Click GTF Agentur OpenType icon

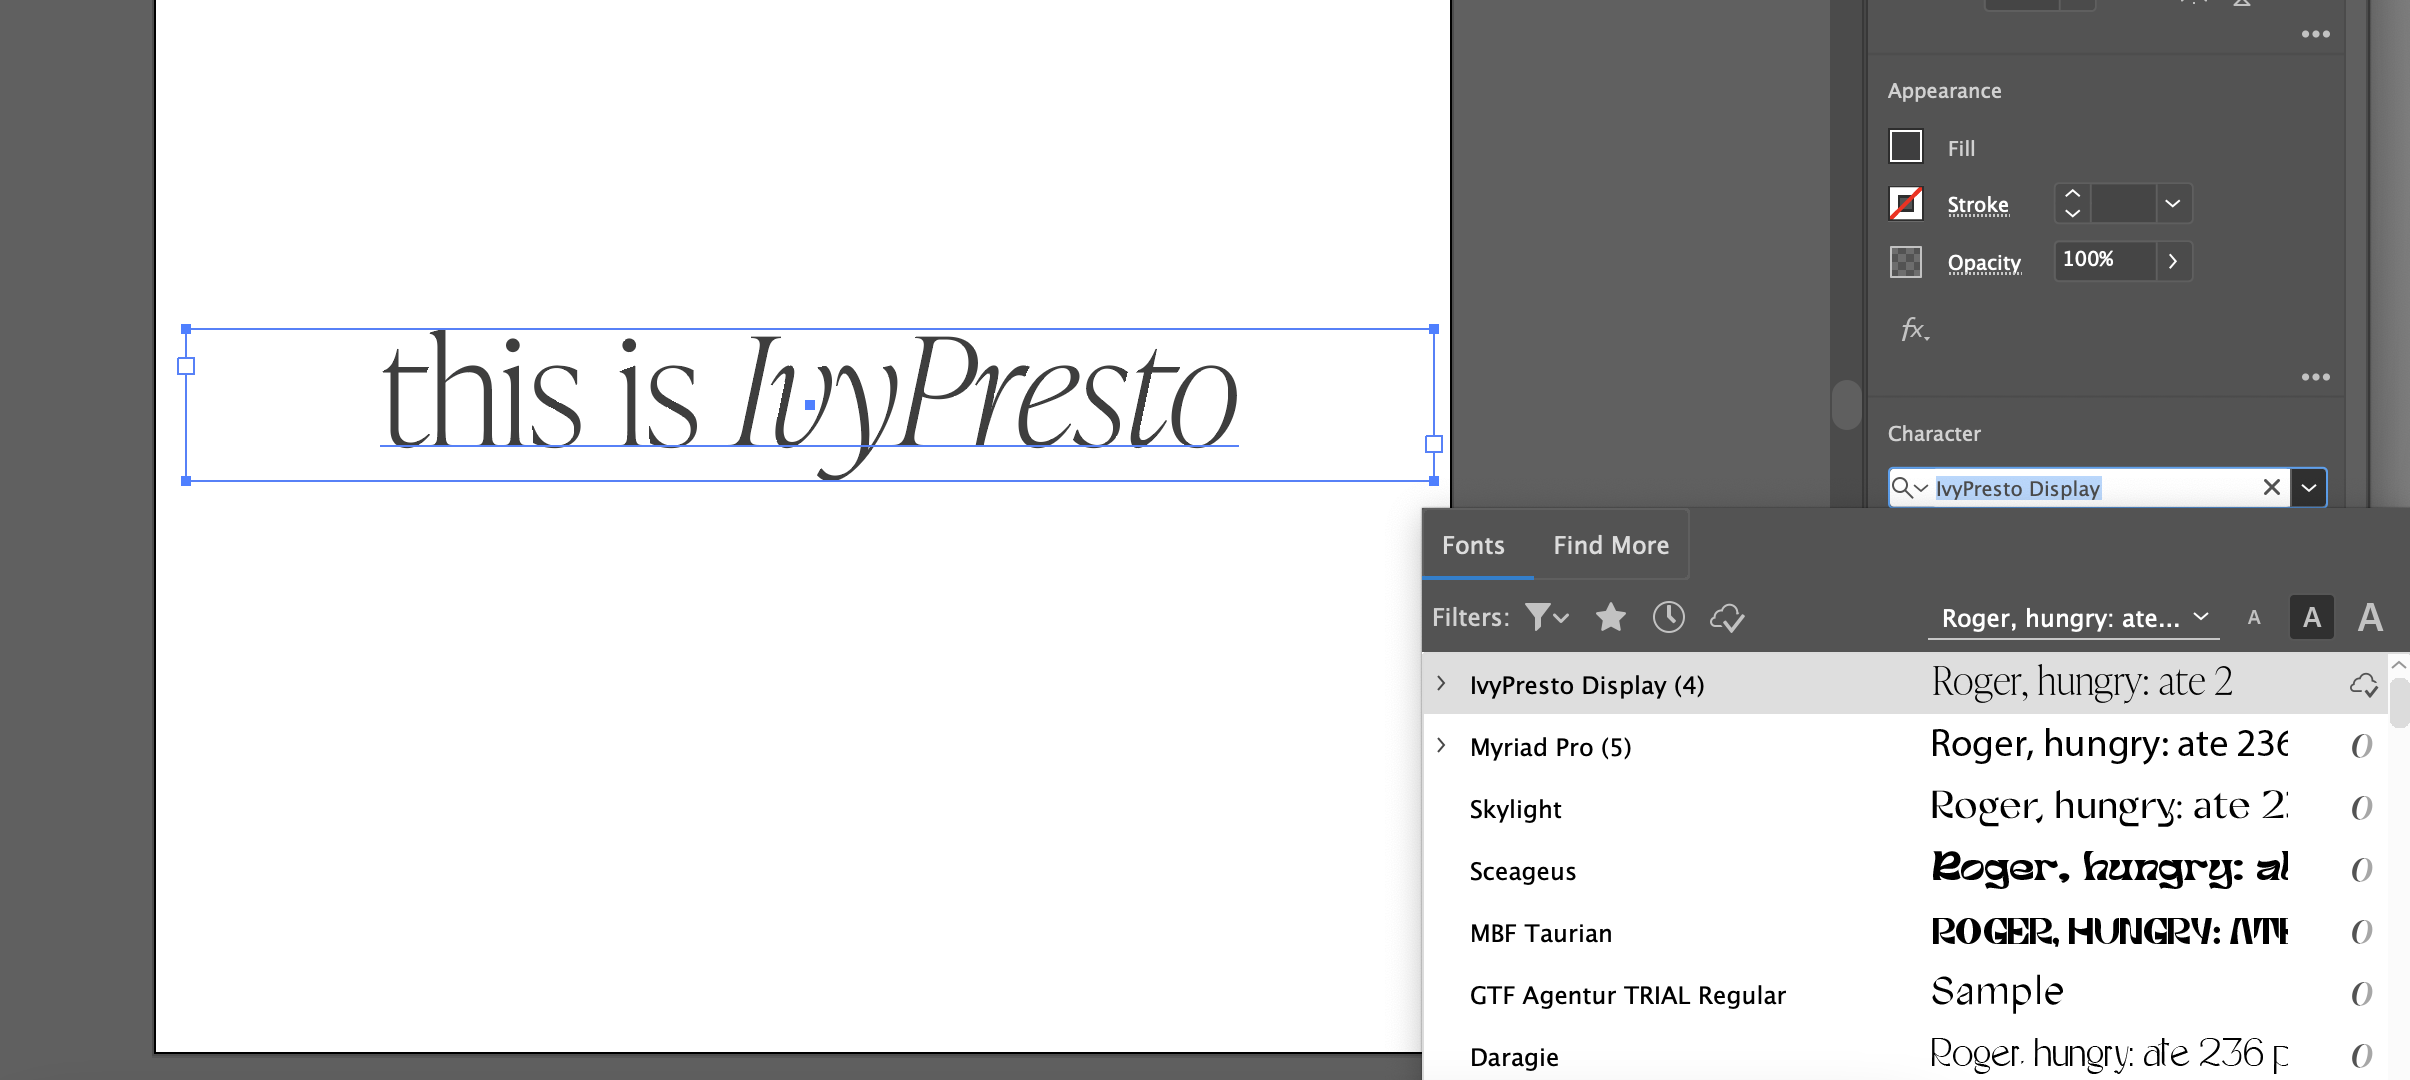[x=2361, y=994]
